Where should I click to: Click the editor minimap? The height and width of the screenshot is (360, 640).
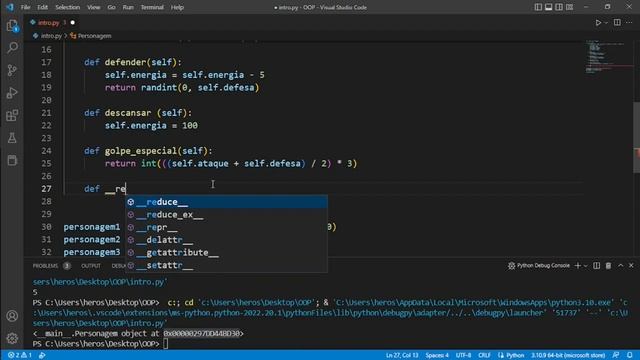[x=608, y=57]
